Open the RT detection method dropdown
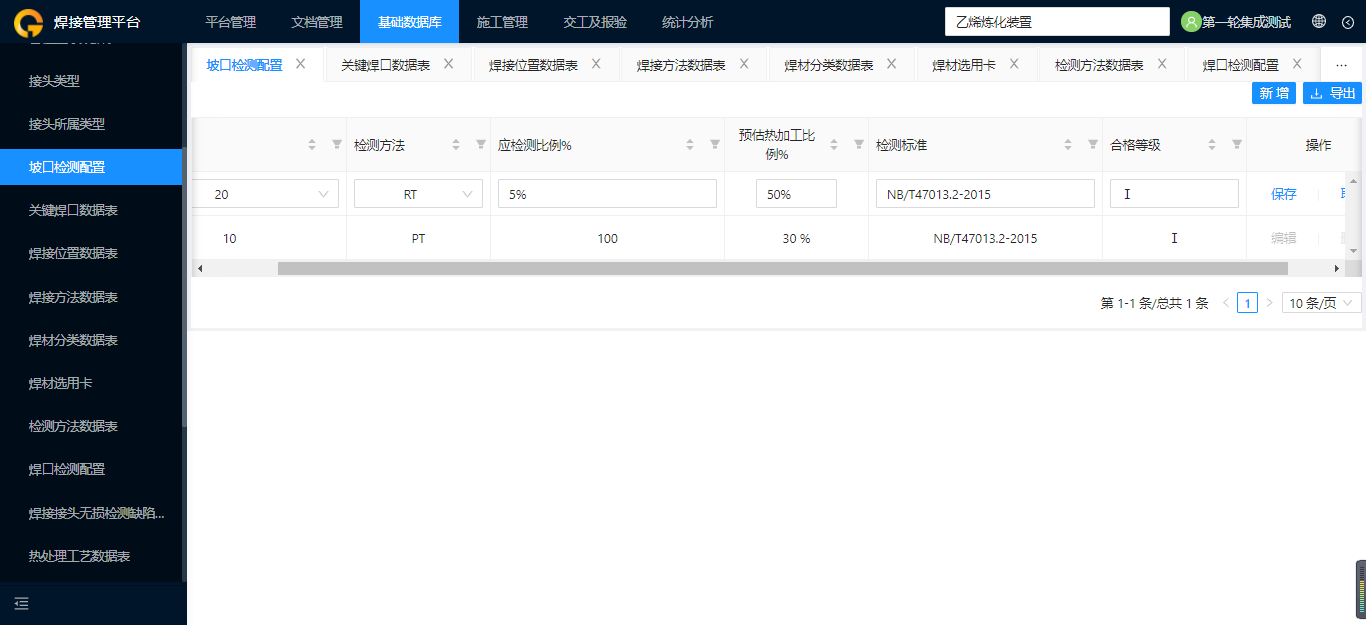The image size is (1366, 625). tap(418, 194)
